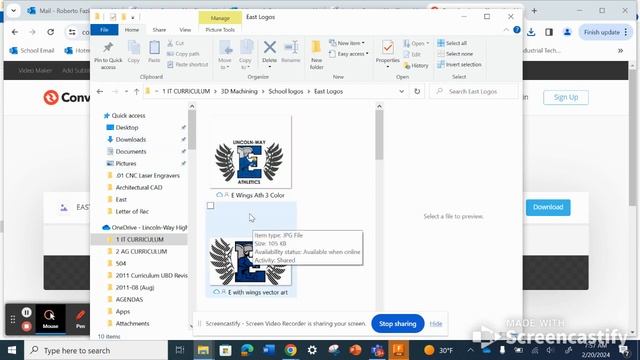This screenshot has width=640, height=360.
Task: Click 3D Machining in breadcrumb path
Action: [x=239, y=91]
